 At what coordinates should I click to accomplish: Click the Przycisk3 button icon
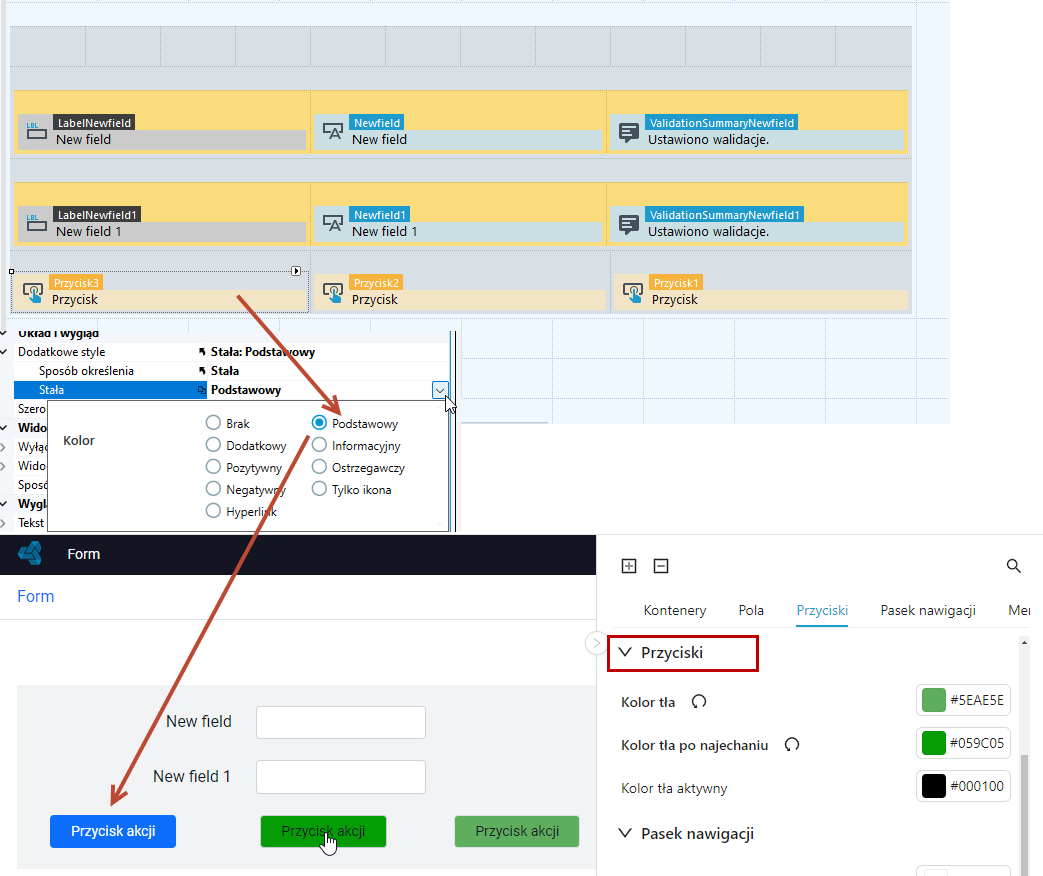(x=33, y=292)
